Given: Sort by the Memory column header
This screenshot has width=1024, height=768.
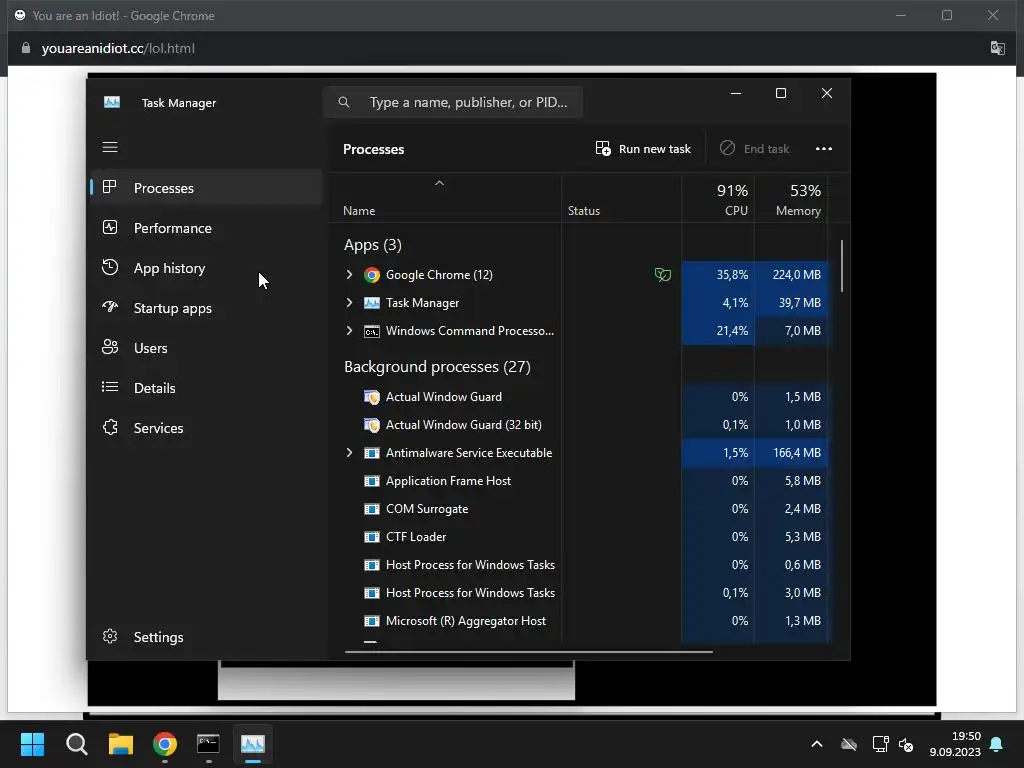Looking at the screenshot, I should (791, 199).
